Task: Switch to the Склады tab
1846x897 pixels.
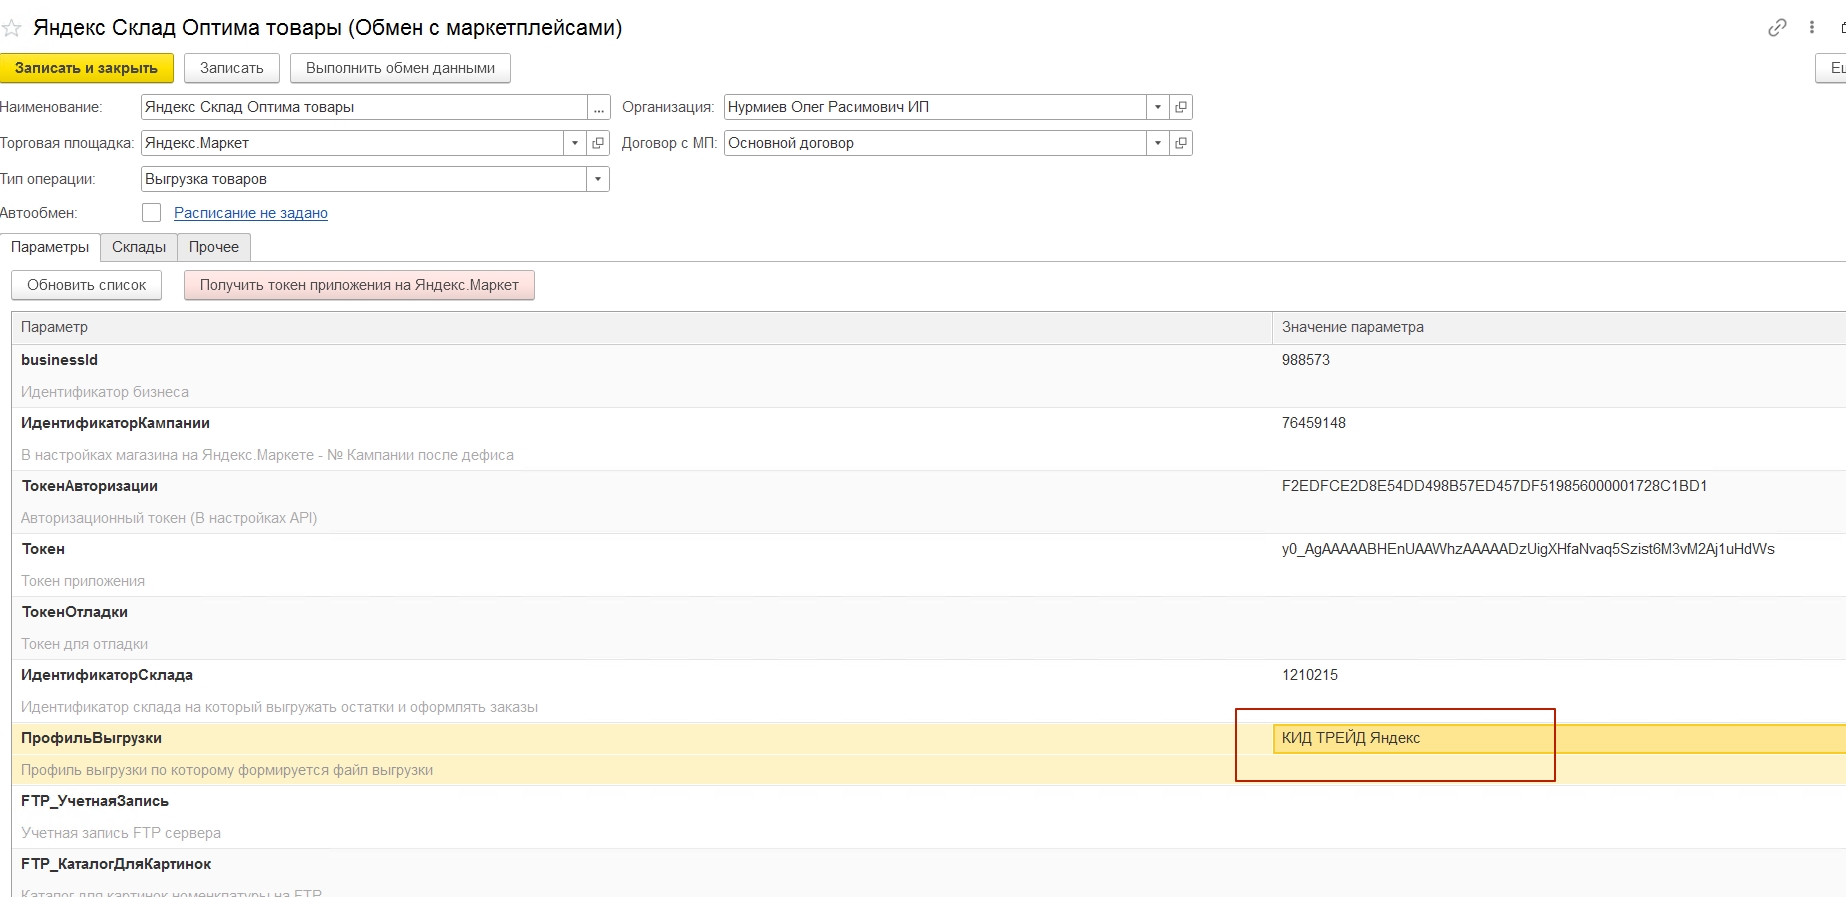Action: tap(139, 247)
